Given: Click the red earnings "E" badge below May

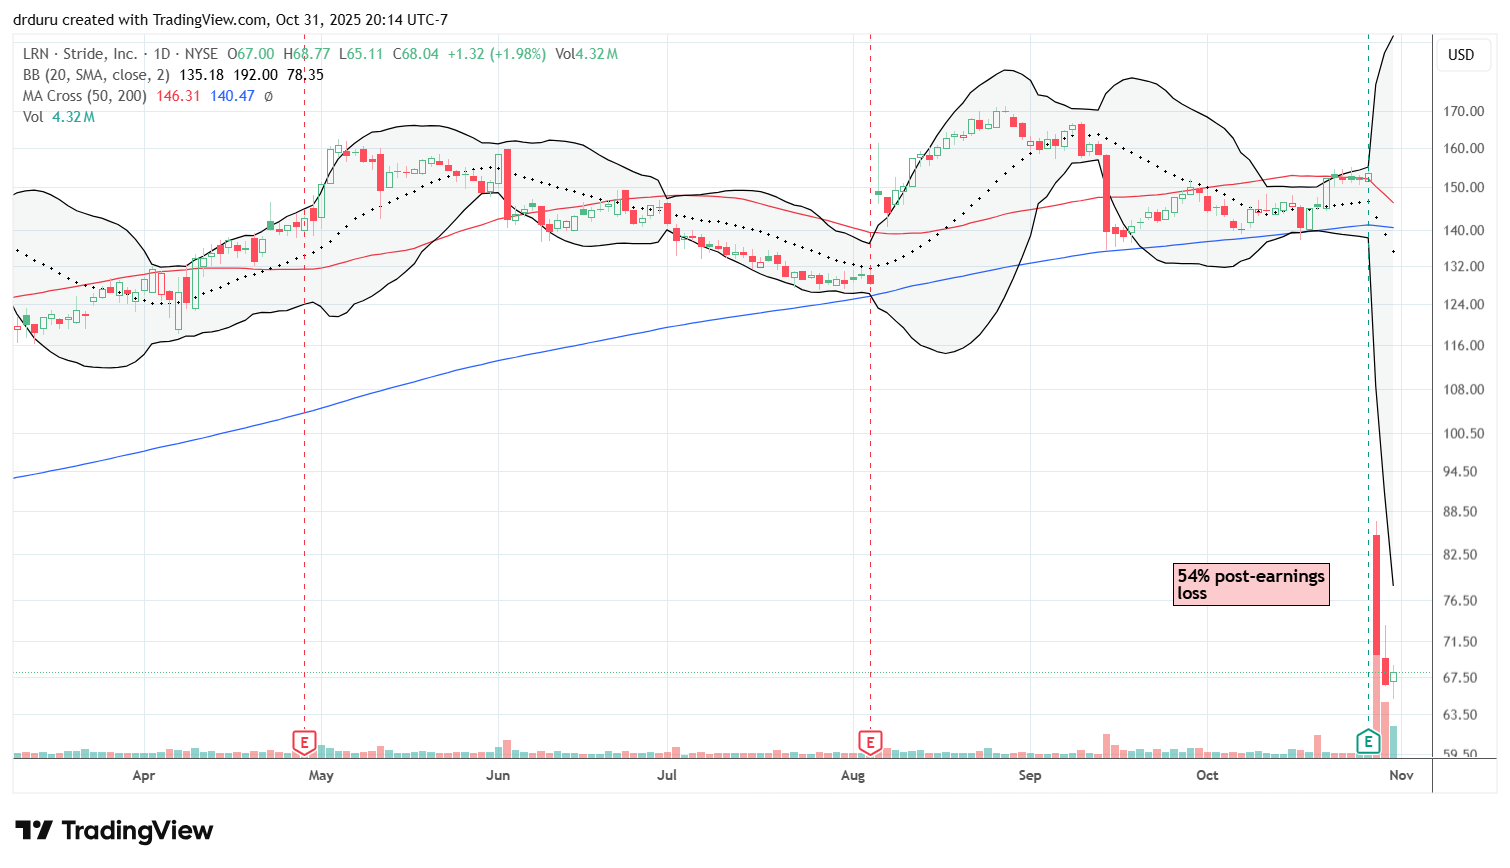Looking at the screenshot, I should tap(302, 743).
